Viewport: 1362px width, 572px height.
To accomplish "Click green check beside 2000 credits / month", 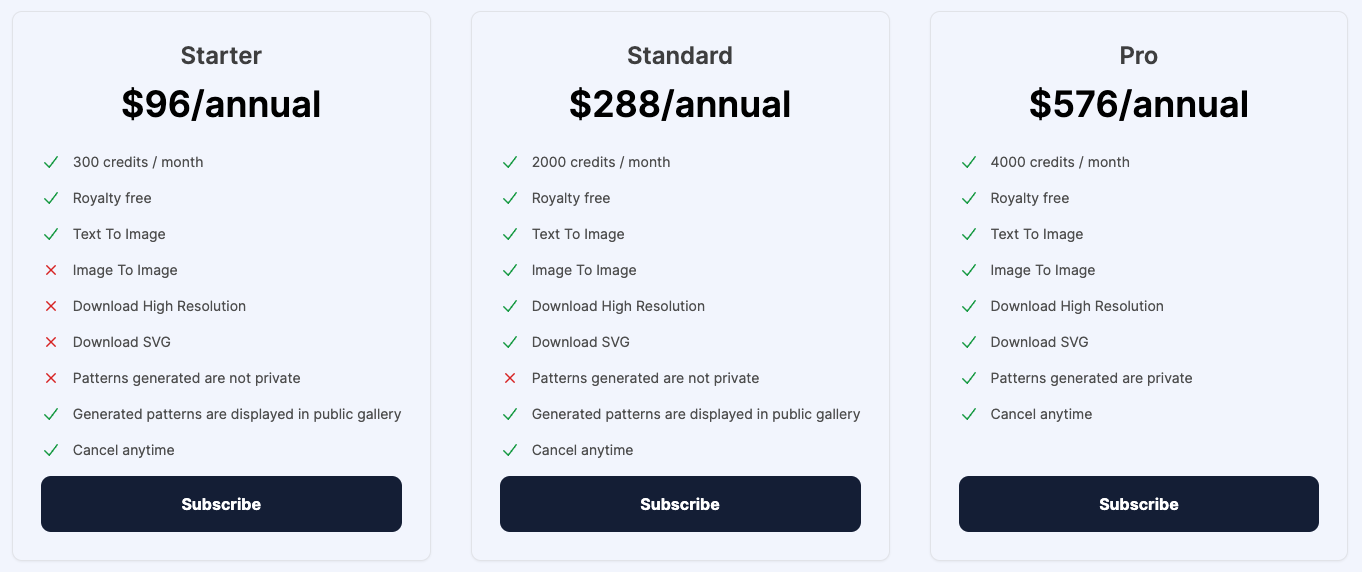I will [510, 162].
